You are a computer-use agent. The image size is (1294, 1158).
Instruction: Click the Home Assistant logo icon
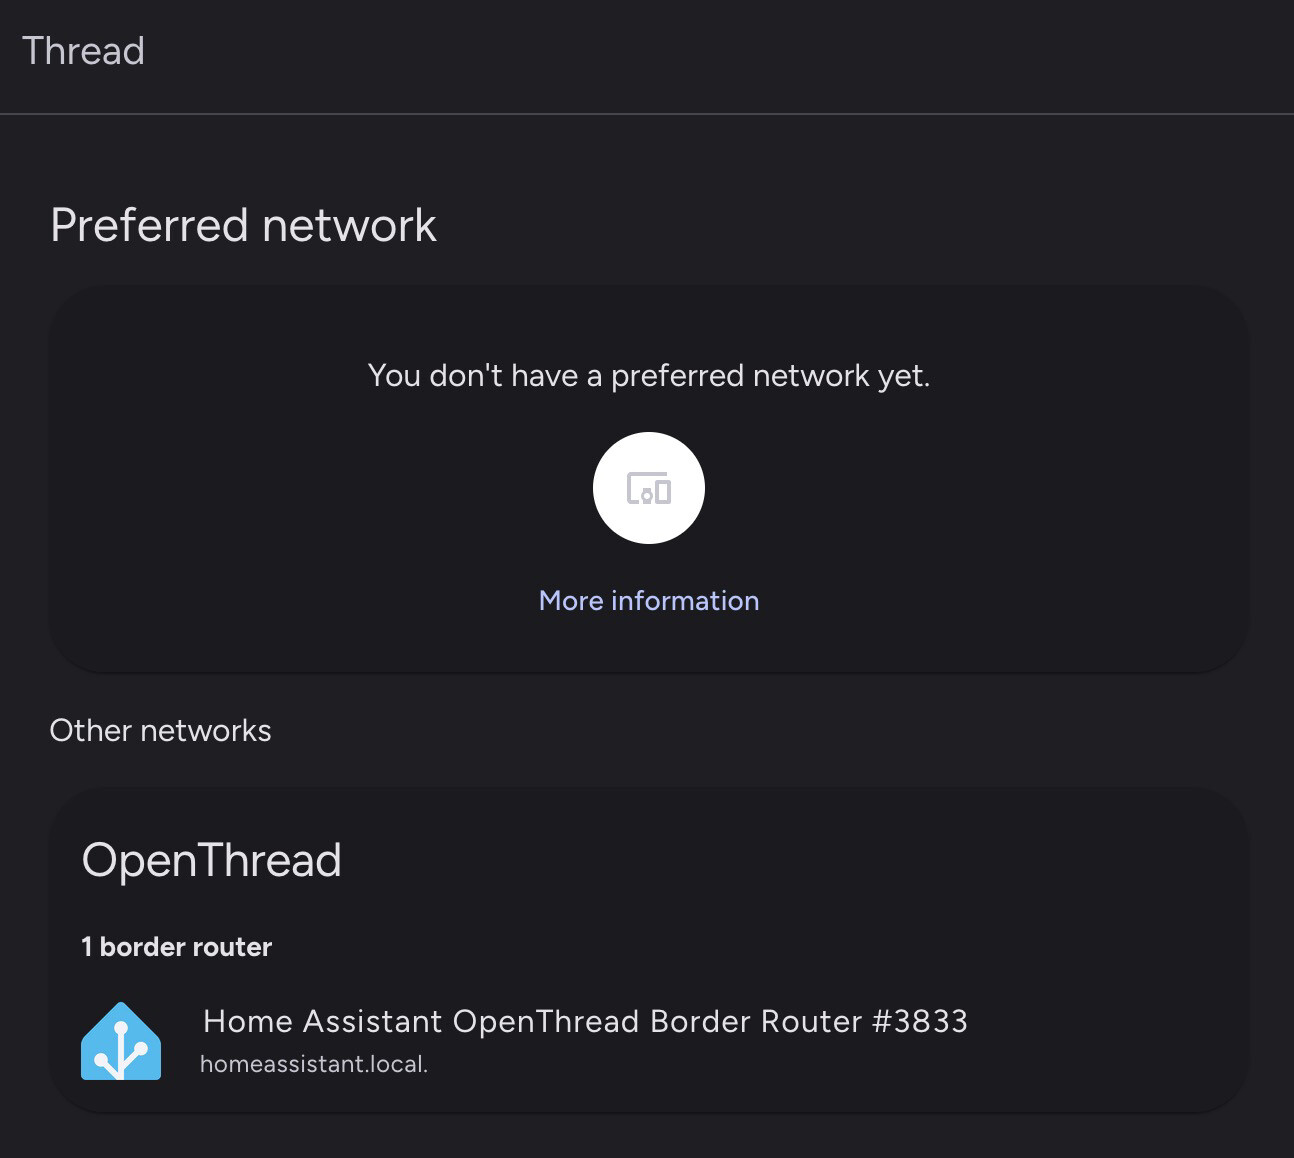(121, 1041)
